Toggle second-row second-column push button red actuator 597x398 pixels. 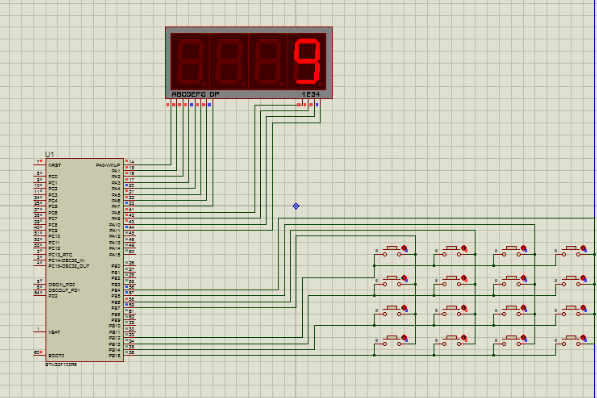coord(464,278)
